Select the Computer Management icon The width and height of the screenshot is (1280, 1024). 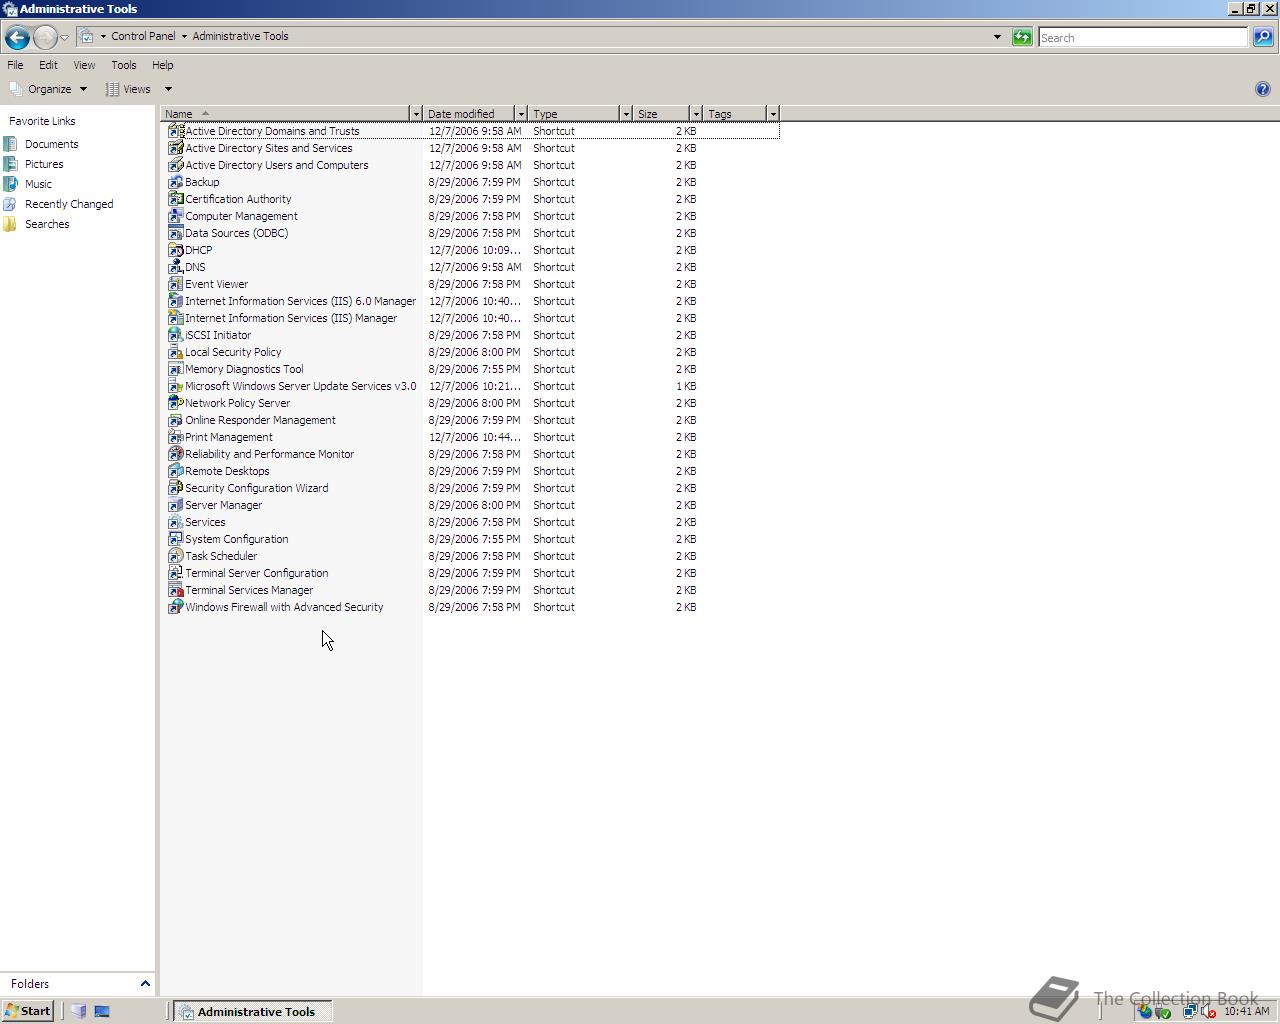click(175, 216)
